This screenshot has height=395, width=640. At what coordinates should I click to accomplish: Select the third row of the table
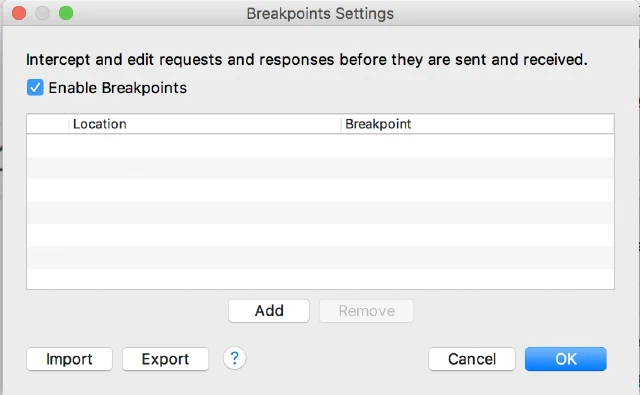(320, 191)
